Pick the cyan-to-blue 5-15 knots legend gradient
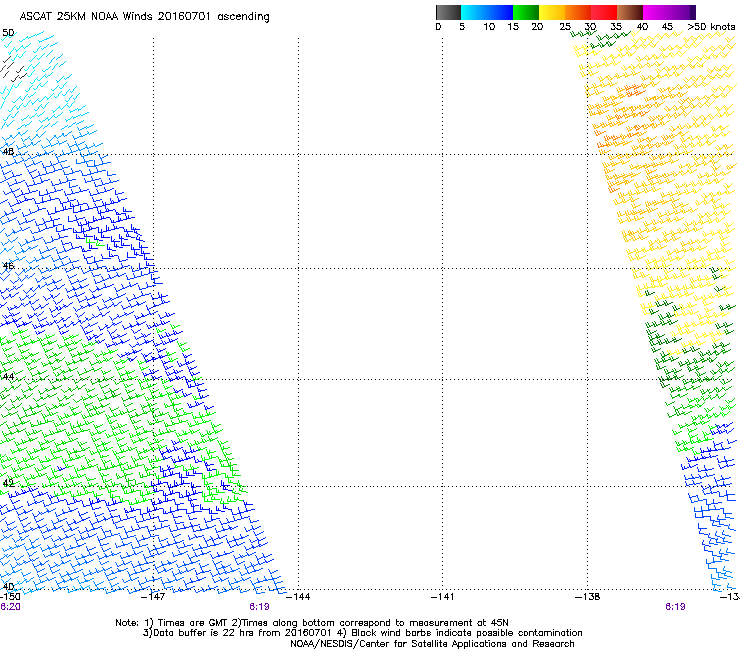The width and height of the screenshot is (740, 650). [487, 12]
